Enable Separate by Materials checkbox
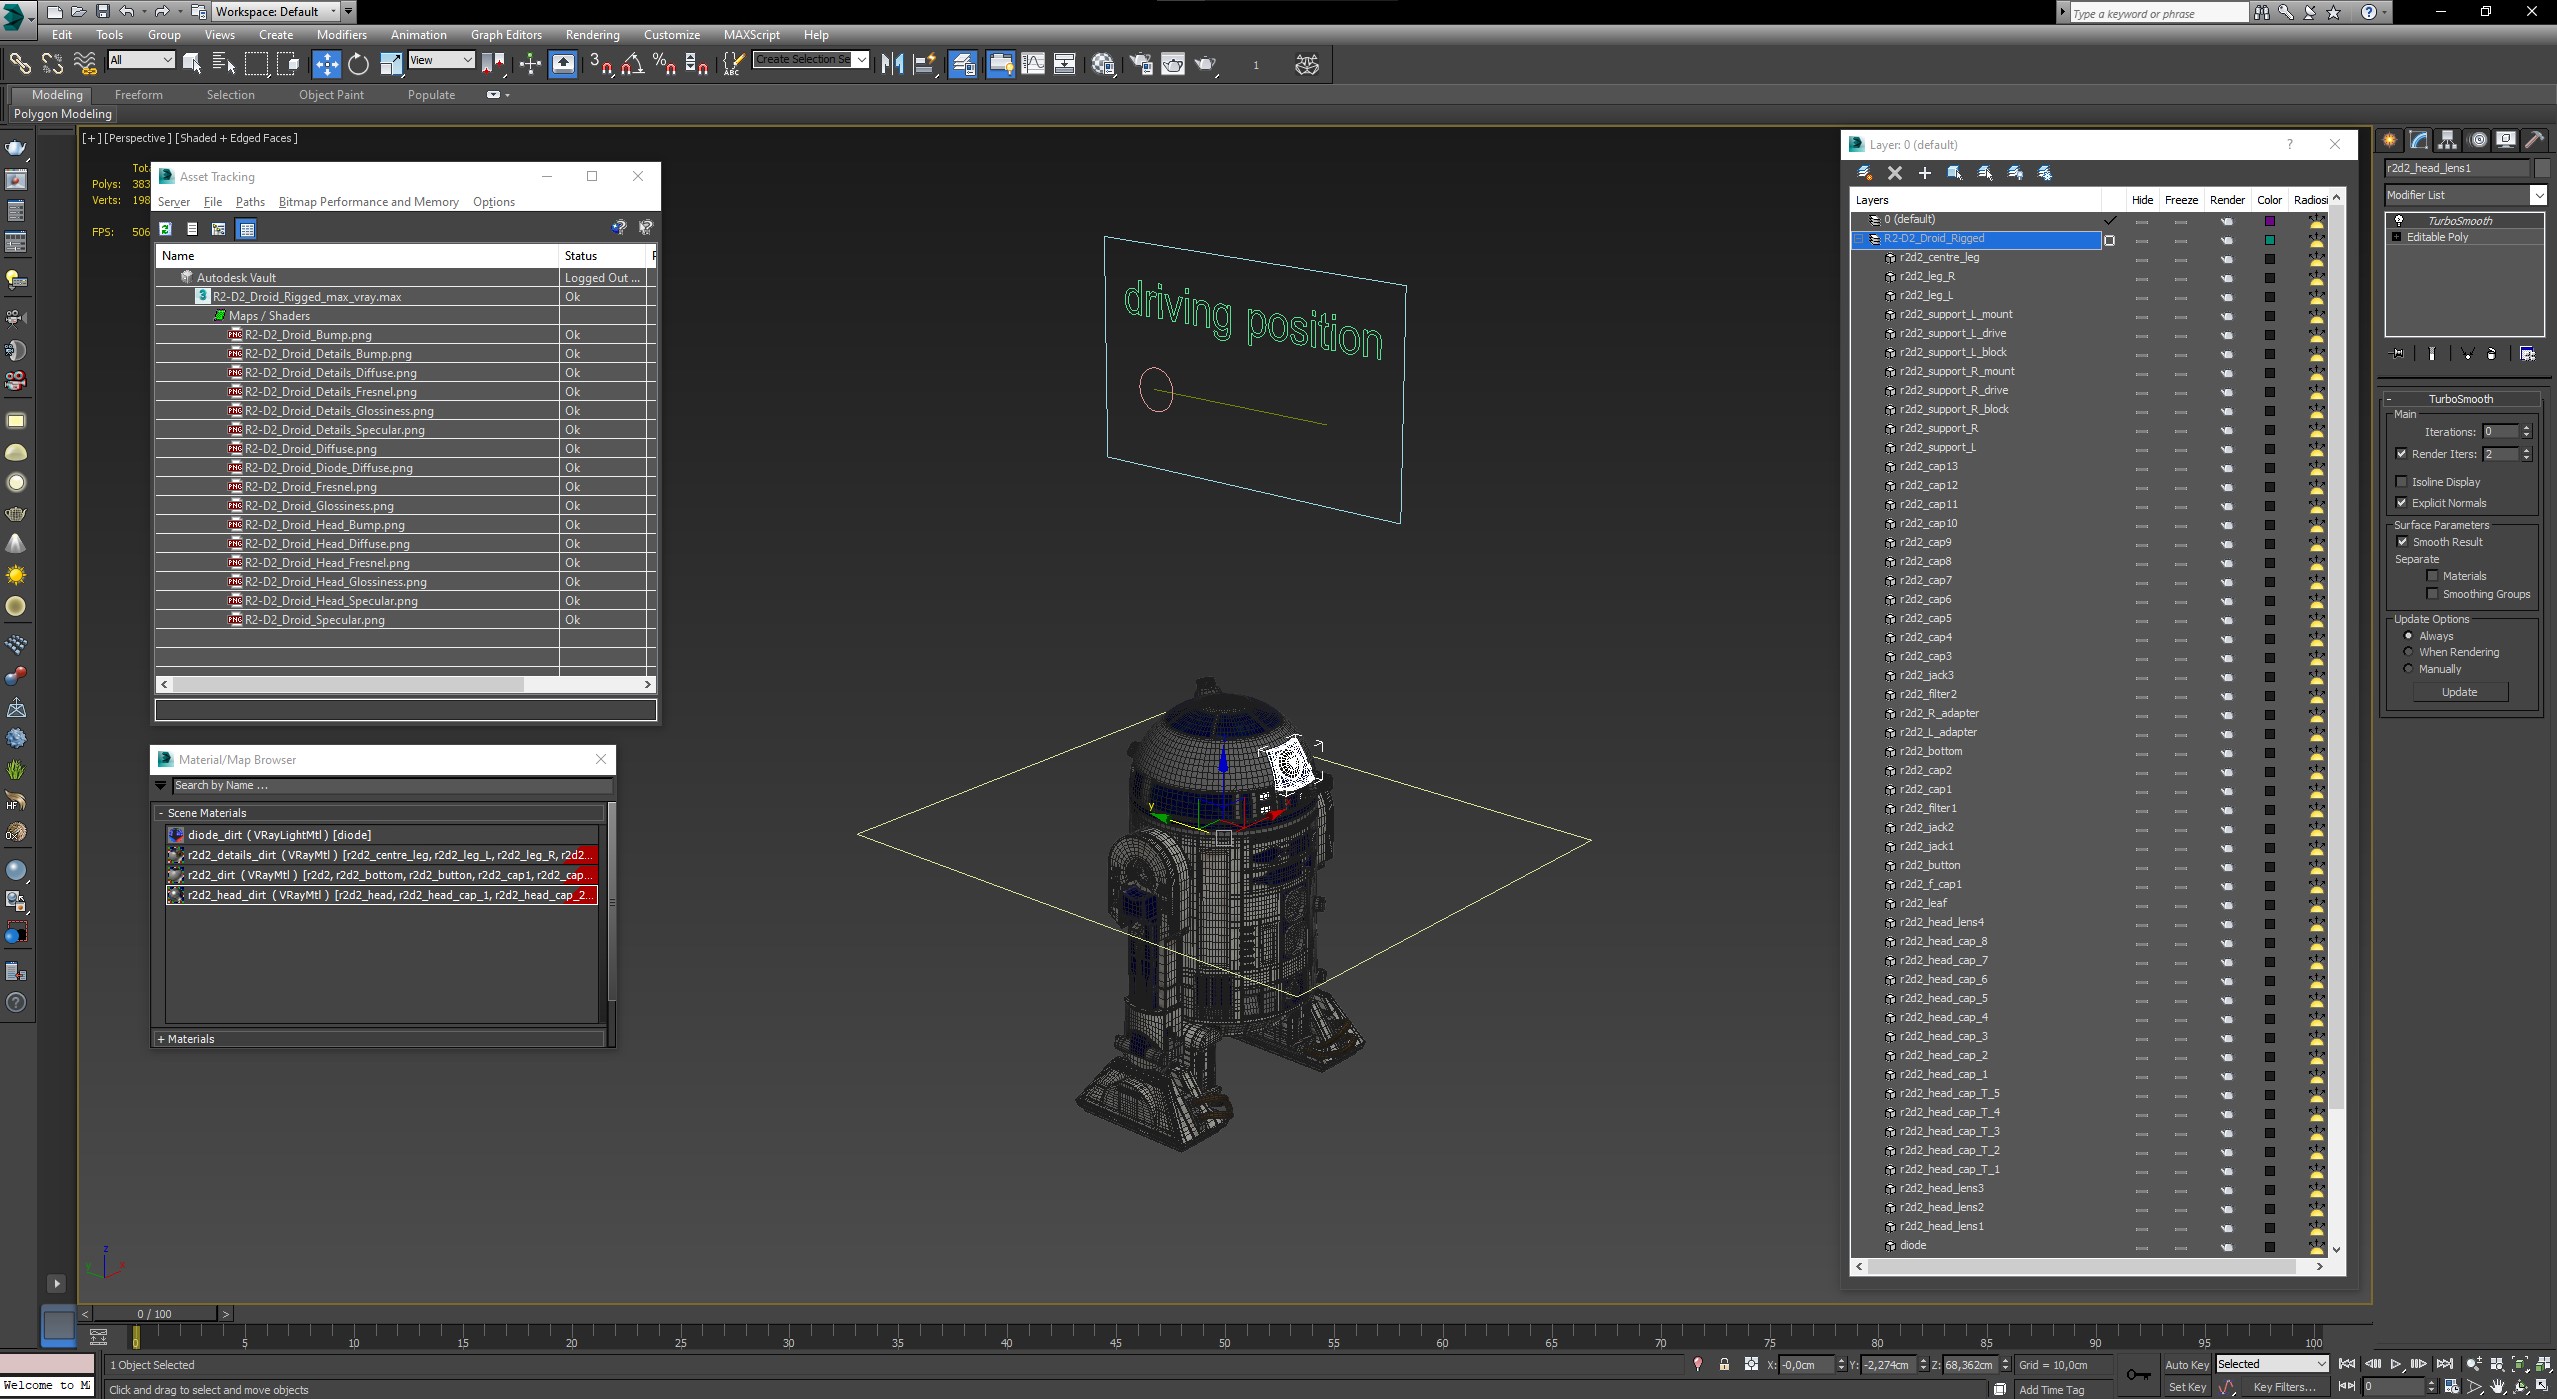The height and width of the screenshot is (1399, 2557). (2433, 576)
